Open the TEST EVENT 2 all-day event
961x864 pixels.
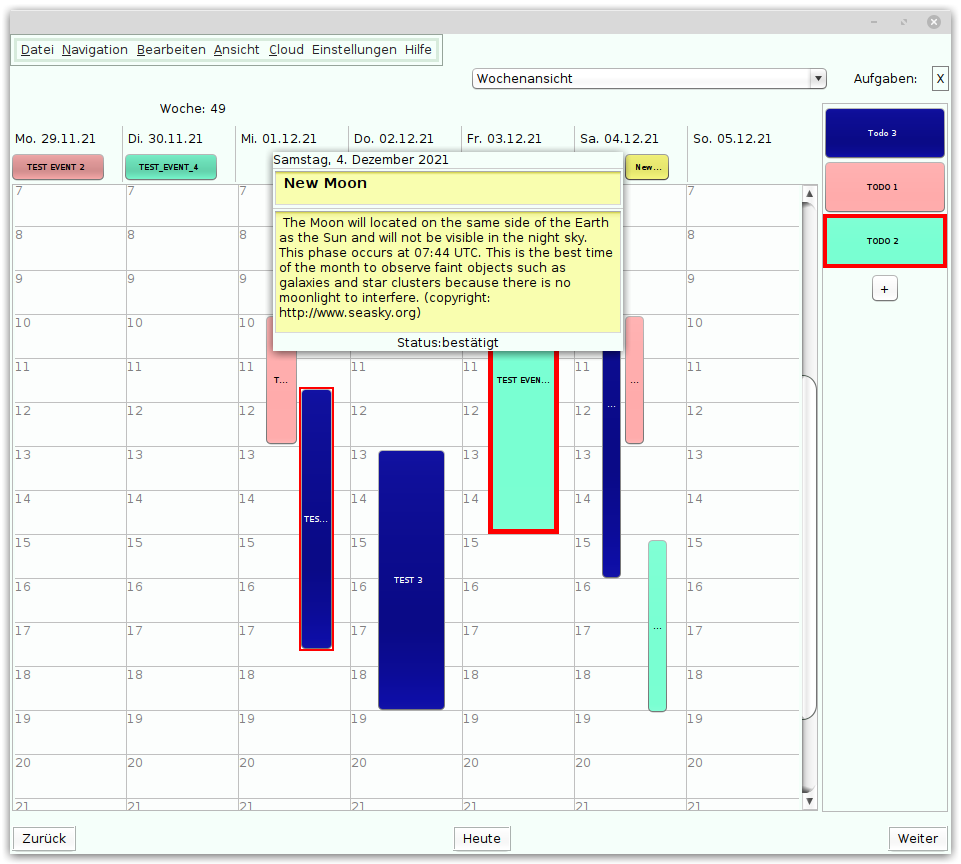[58, 167]
